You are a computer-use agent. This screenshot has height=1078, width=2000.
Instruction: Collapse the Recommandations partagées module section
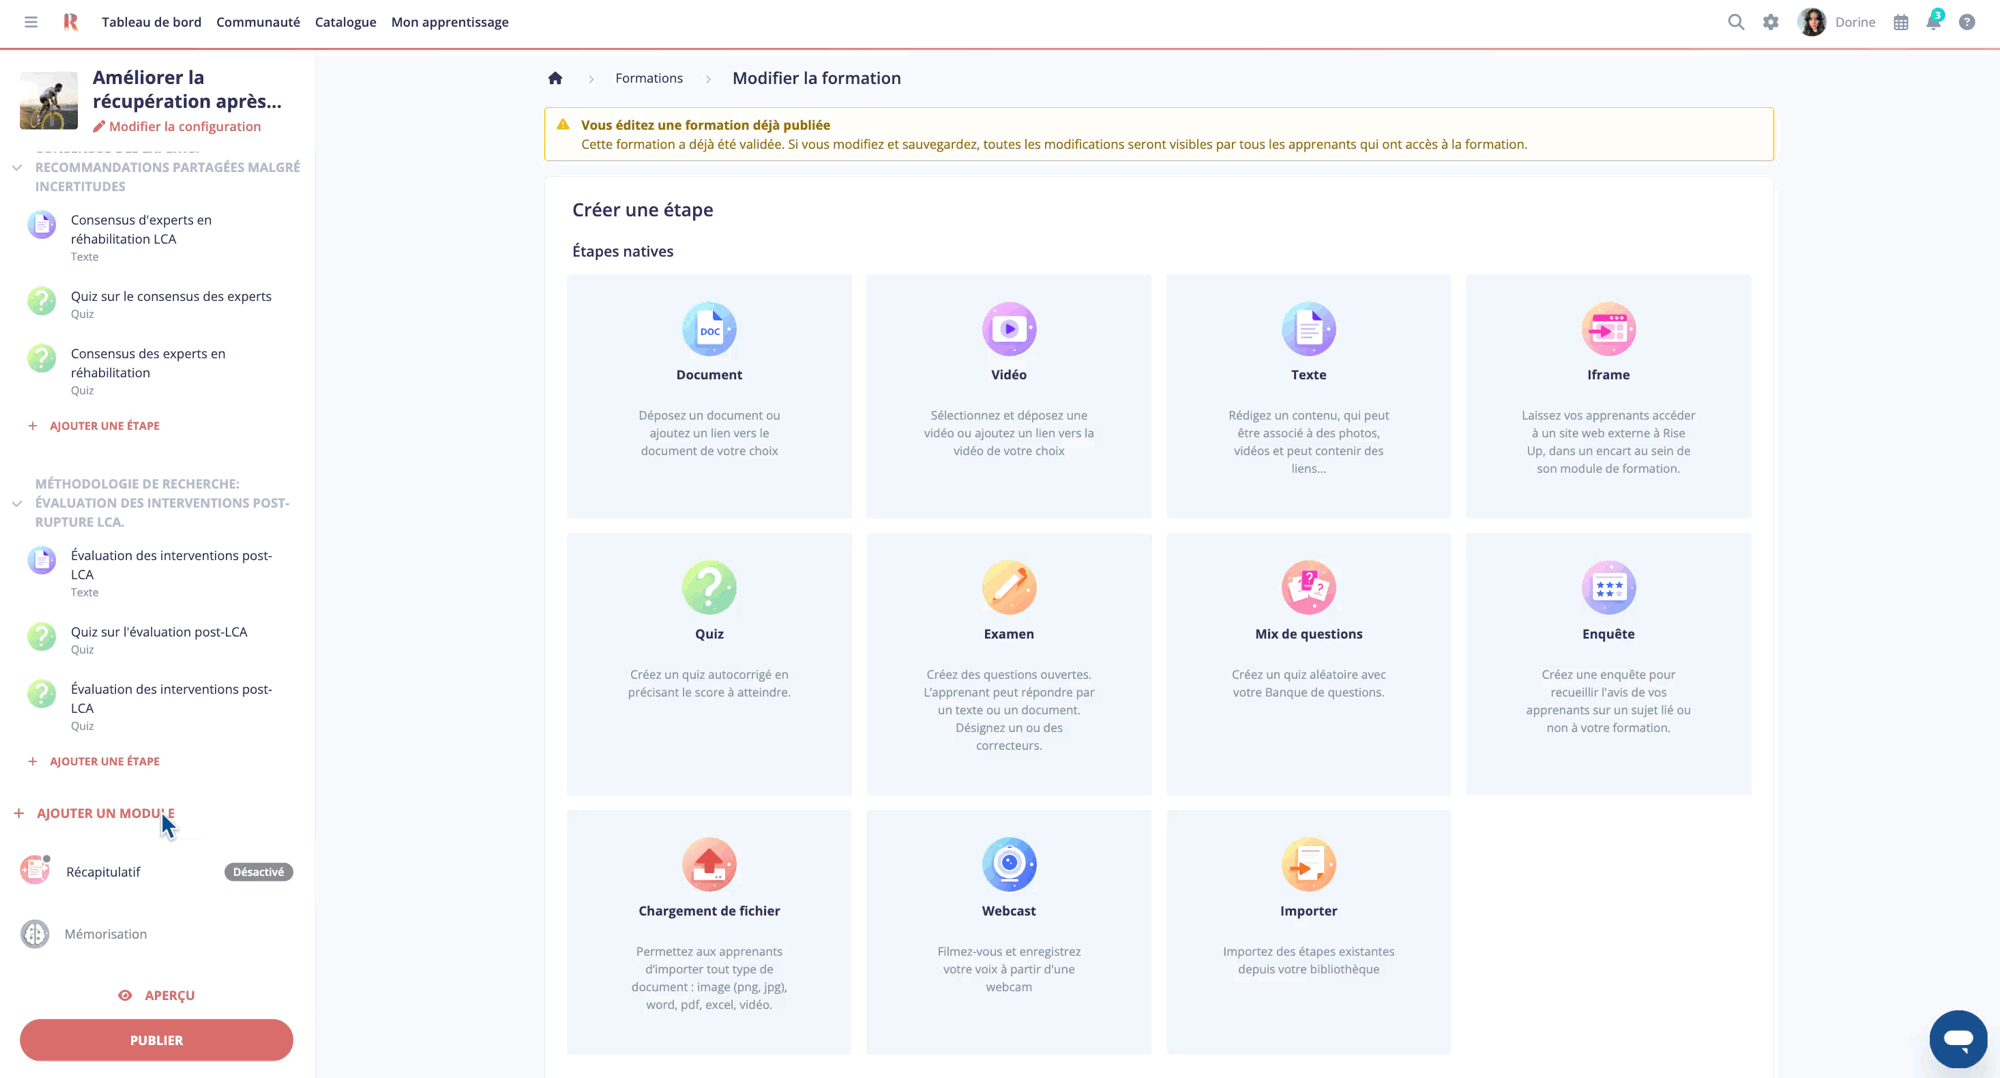pyautogui.click(x=17, y=168)
